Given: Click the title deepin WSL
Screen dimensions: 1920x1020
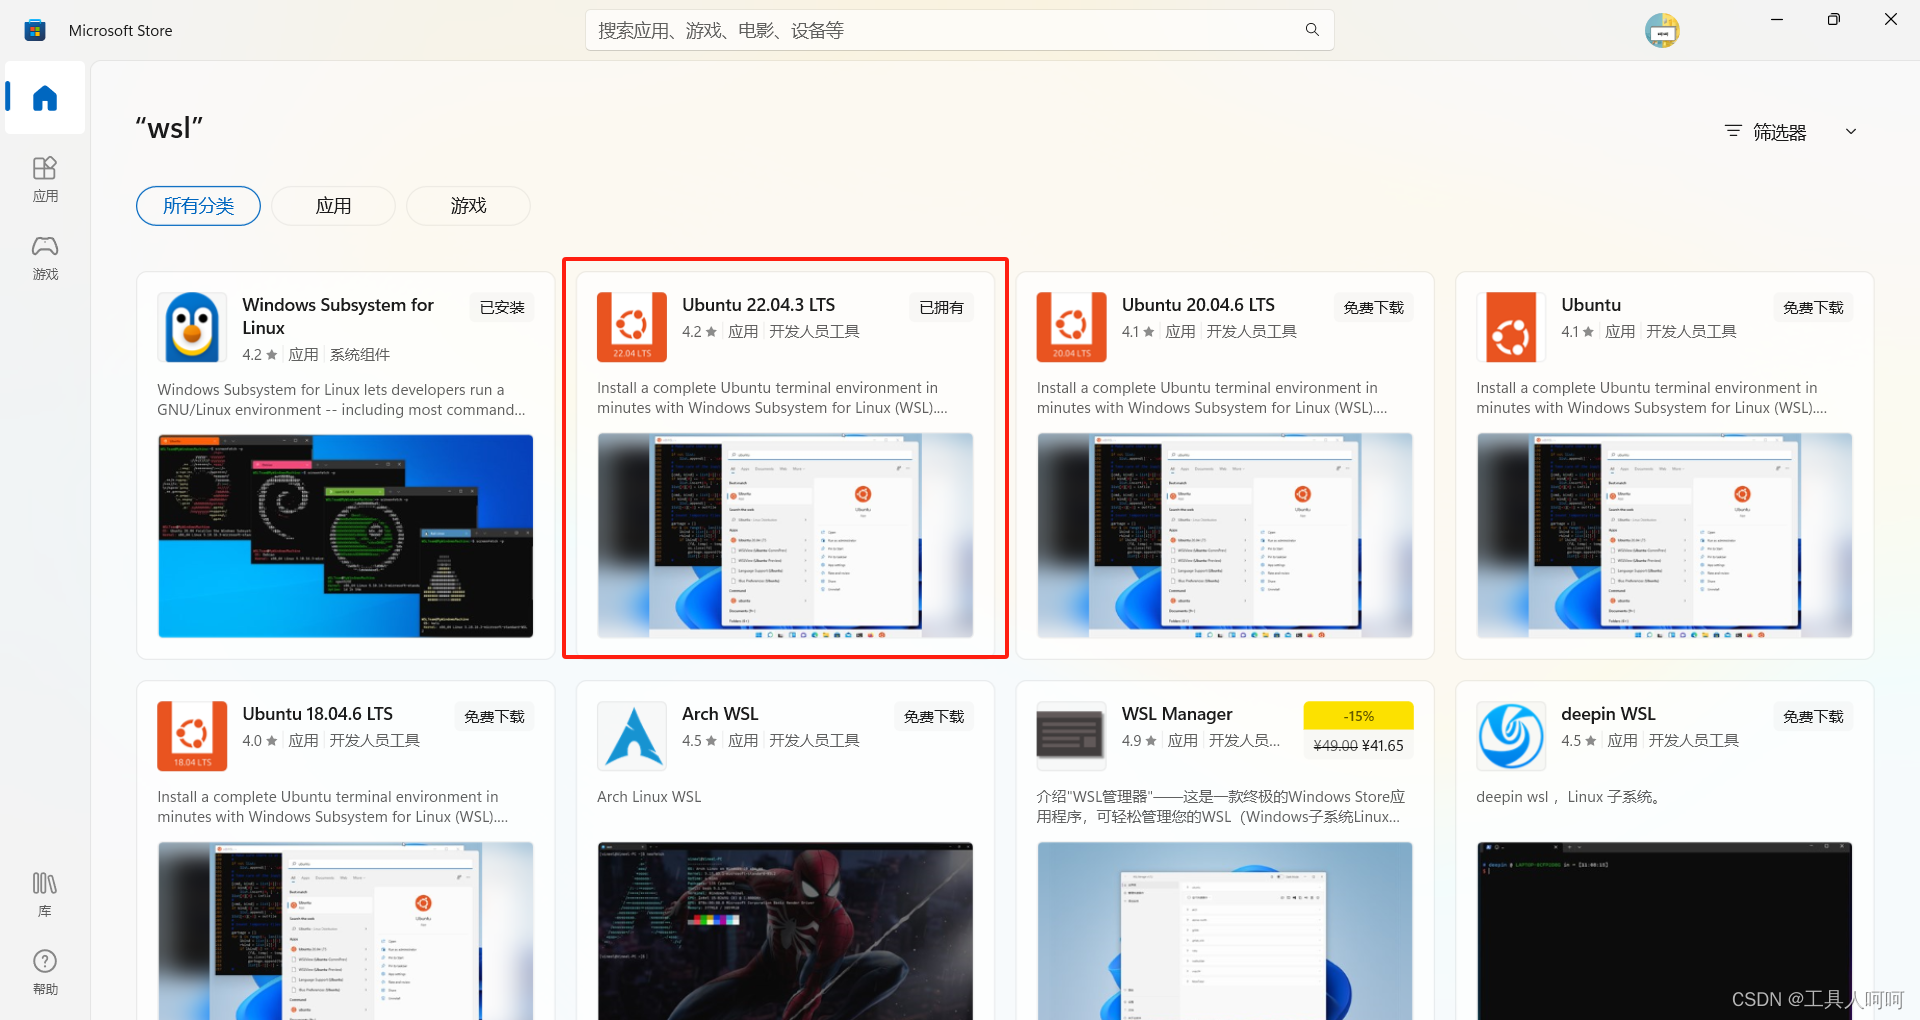Looking at the screenshot, I should click(x=1608, y=714).
